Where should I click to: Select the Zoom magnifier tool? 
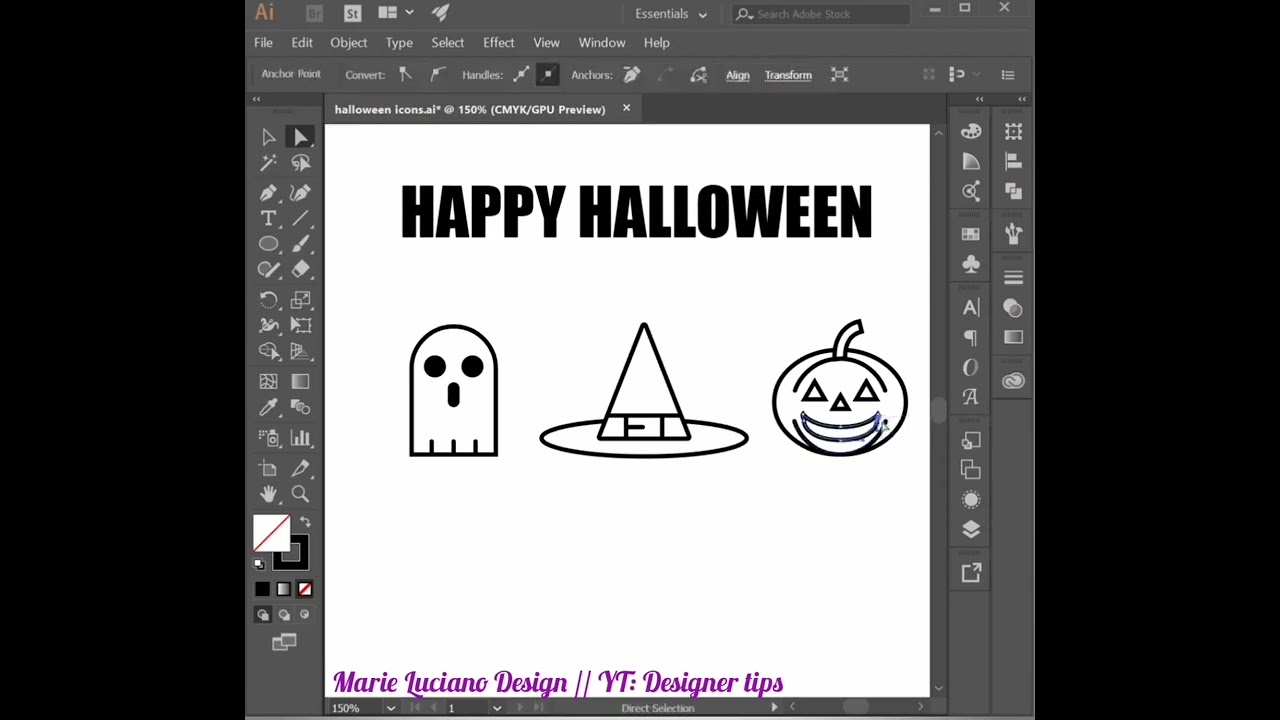click(x=300, y=494)
